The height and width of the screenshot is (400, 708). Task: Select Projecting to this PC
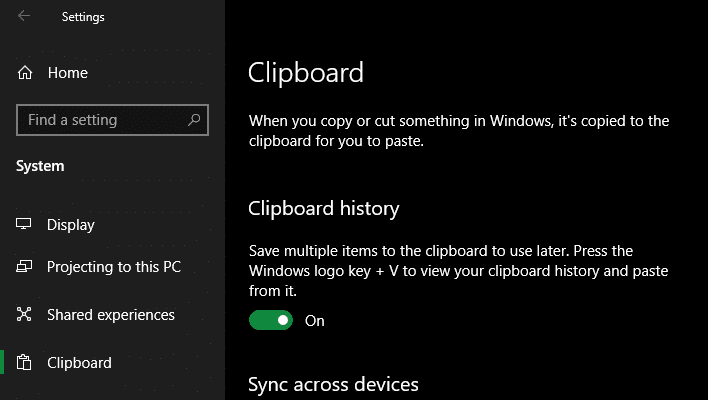pyautogui.click(x=112, y=267)
